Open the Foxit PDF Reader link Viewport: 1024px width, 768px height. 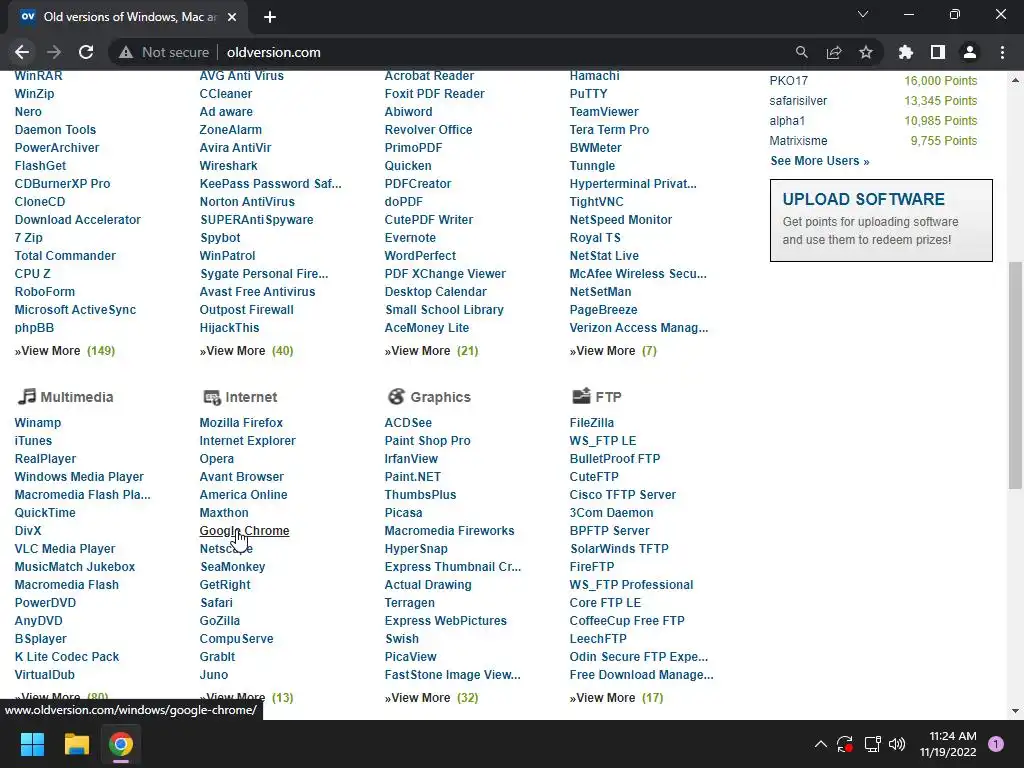pyautogui.click(x=434, y=93)
